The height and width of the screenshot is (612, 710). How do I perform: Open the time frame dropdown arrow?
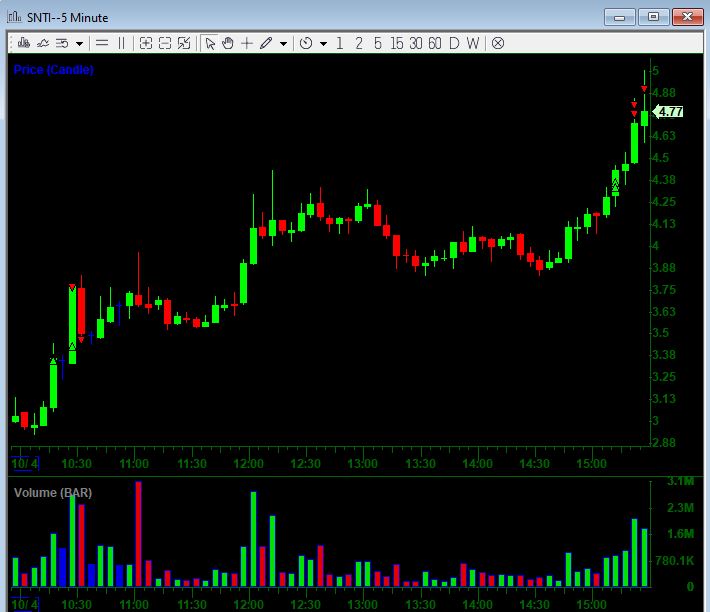click(323, 44)
